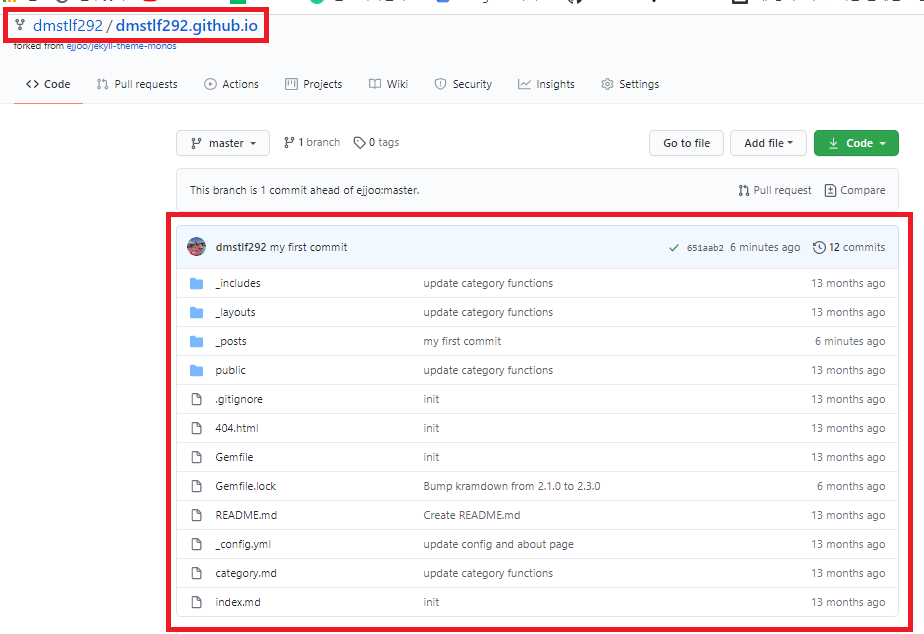Open the ejjoo/jekyll-theme-monos fork source link
Image resolution: width=924 pixels, height=634 pixels.
click(121, 46)
